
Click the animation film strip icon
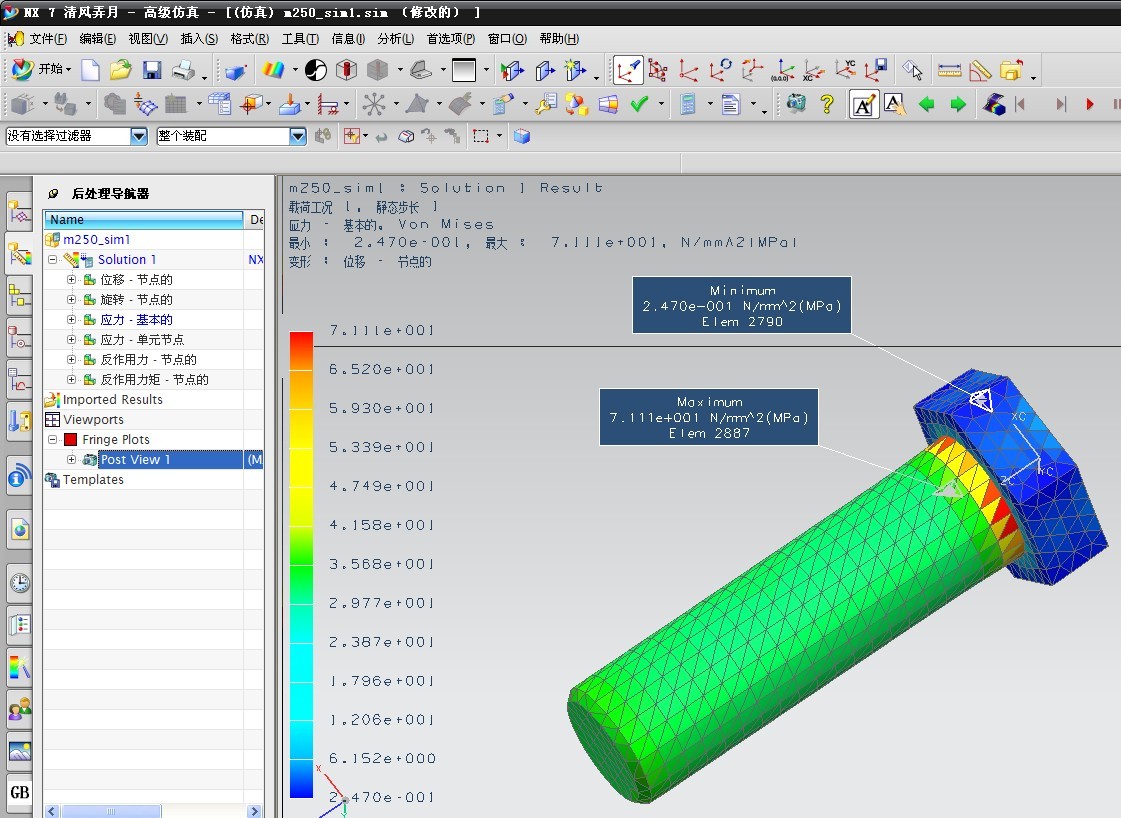(x=994, y=104)
